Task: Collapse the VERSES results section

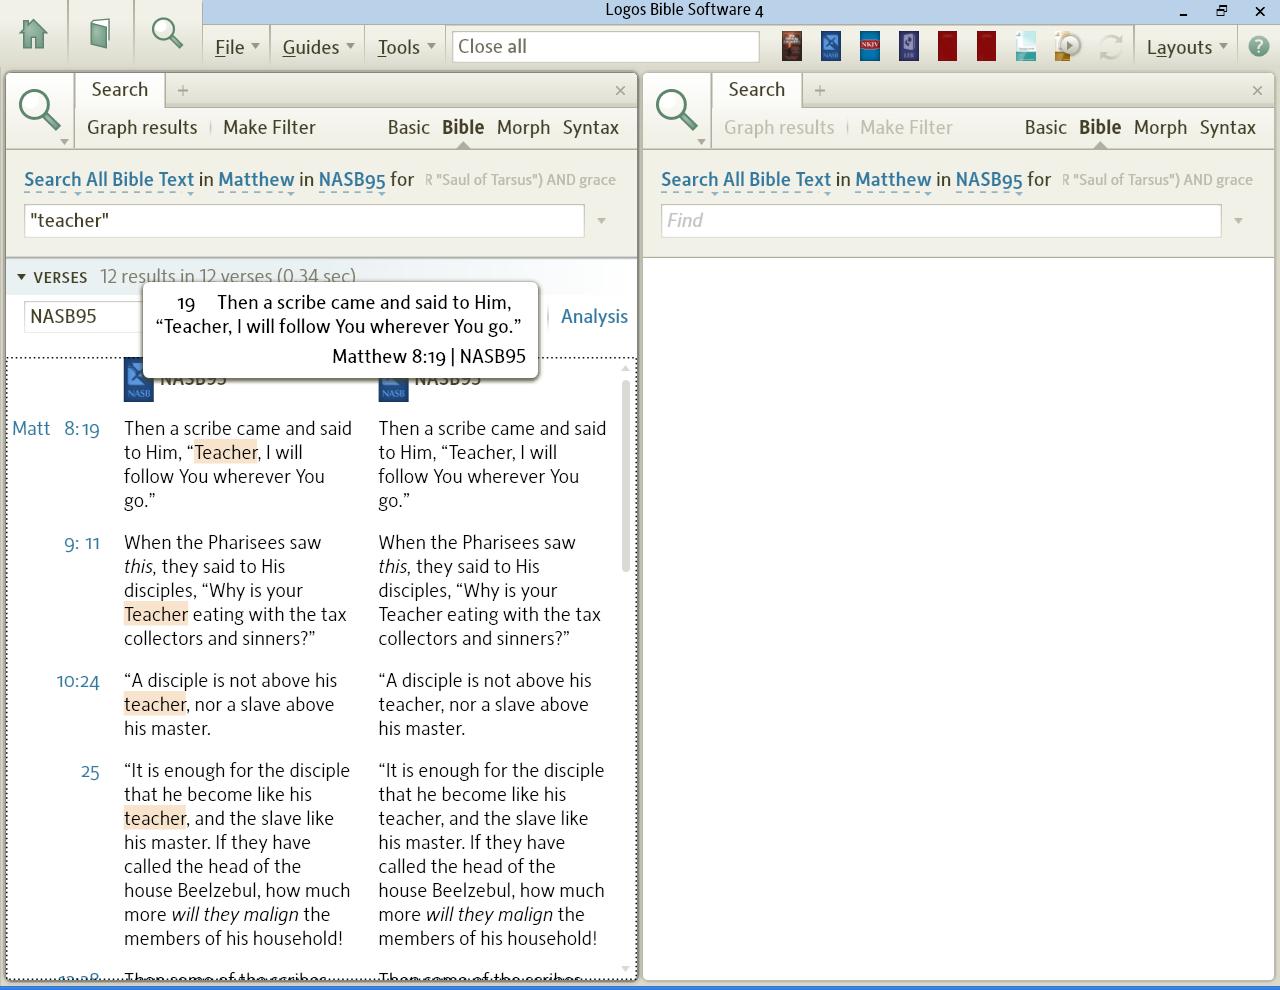Action: tap(21, 277)
